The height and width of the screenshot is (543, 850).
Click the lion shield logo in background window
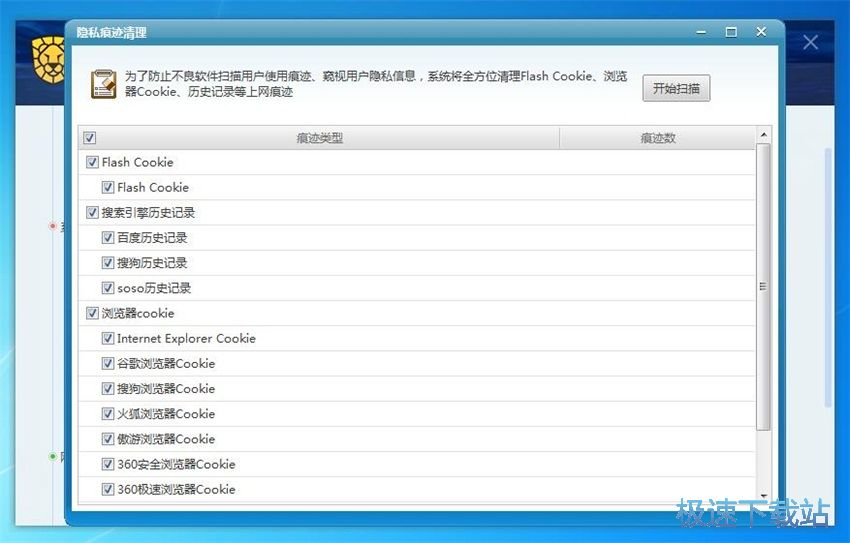pos(48,60)
